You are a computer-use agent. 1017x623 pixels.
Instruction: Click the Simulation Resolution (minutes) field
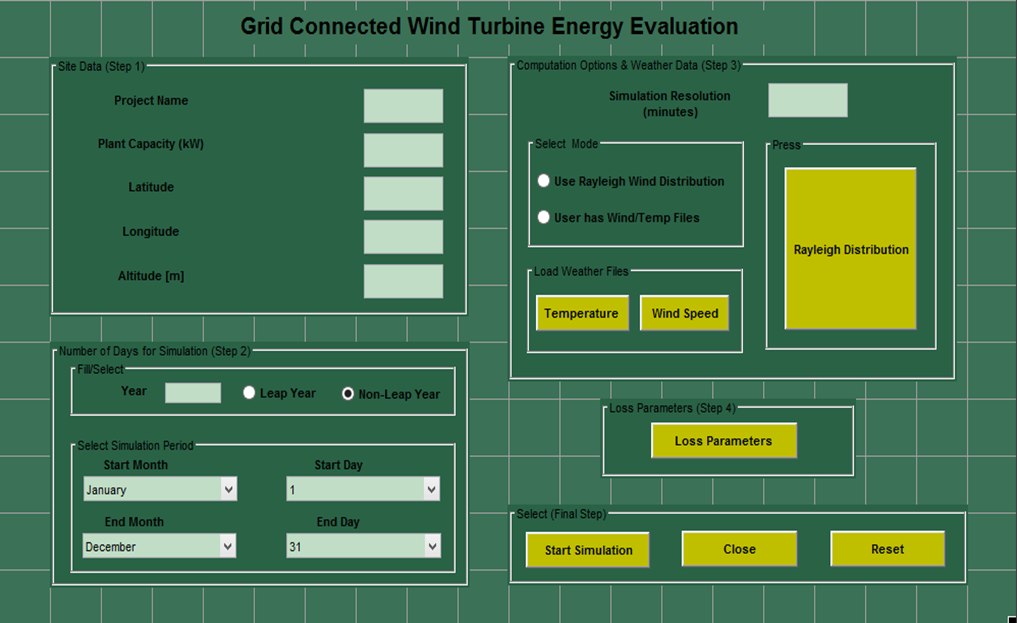(x=808, y=100)
